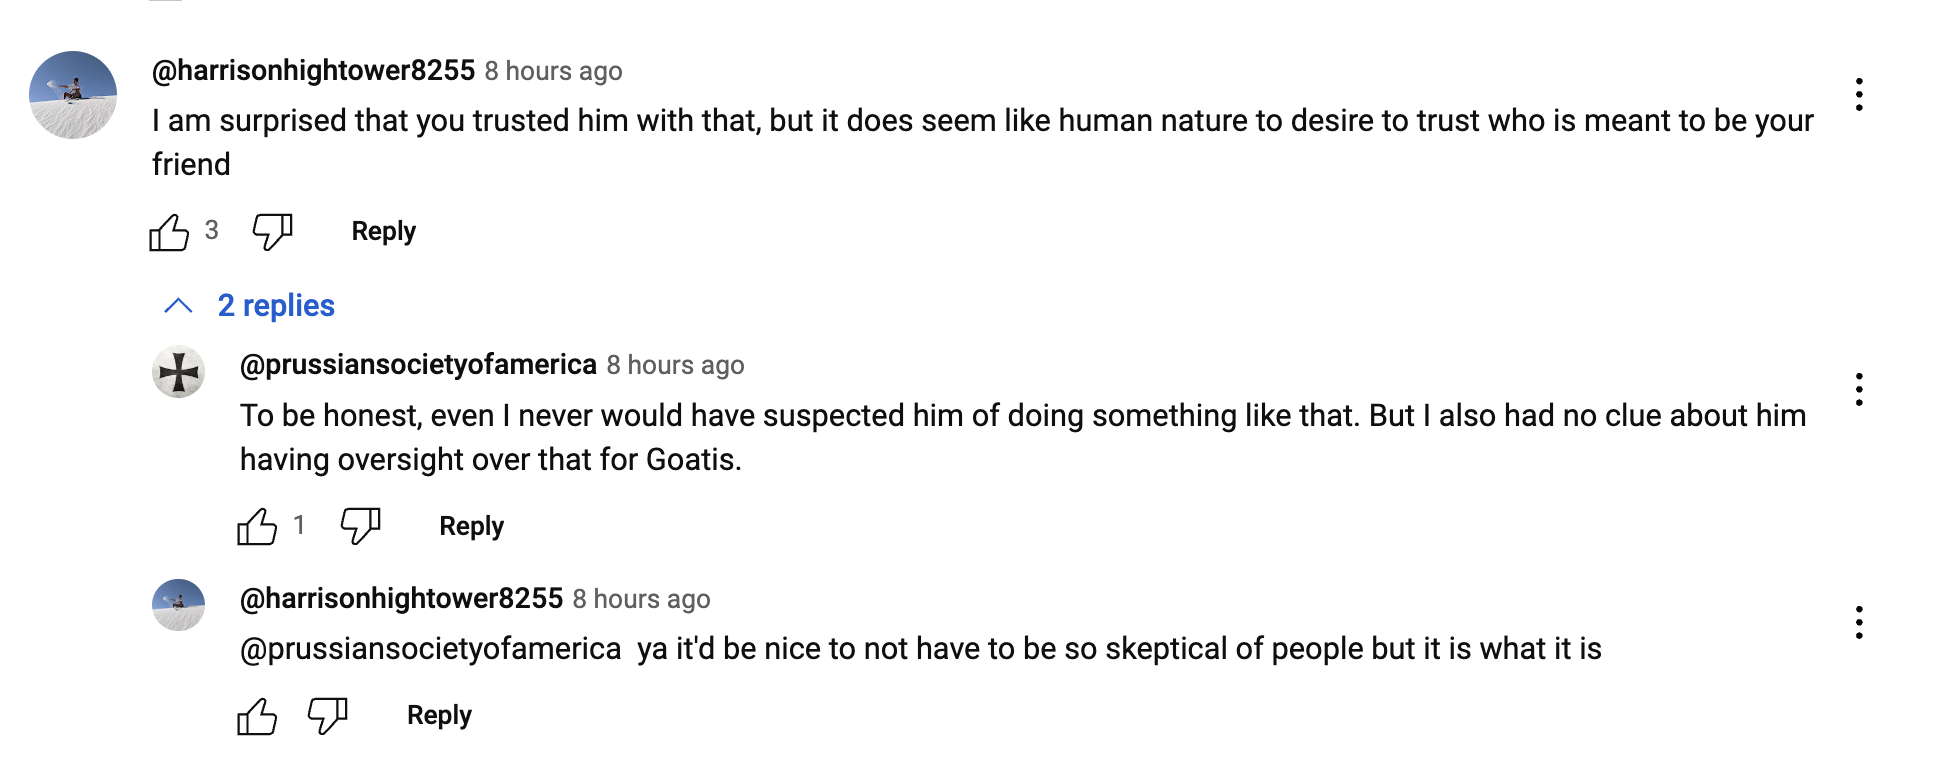The height and width of the screenshot is (772, 1952).
Task: Reply to the top comment
Action: pyautogui.click(x=383, y=232)
